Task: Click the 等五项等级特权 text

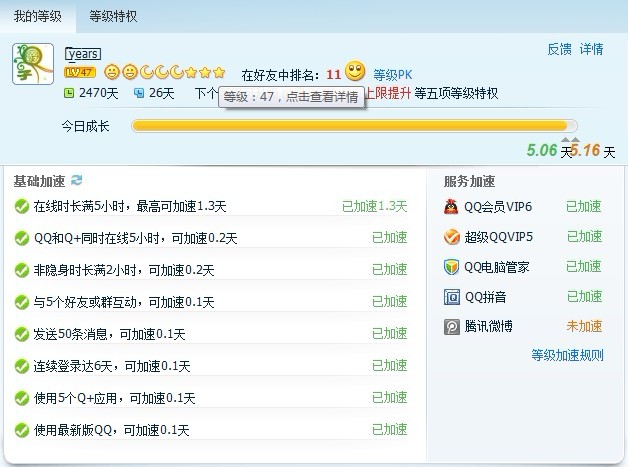Action: [457, 93]
